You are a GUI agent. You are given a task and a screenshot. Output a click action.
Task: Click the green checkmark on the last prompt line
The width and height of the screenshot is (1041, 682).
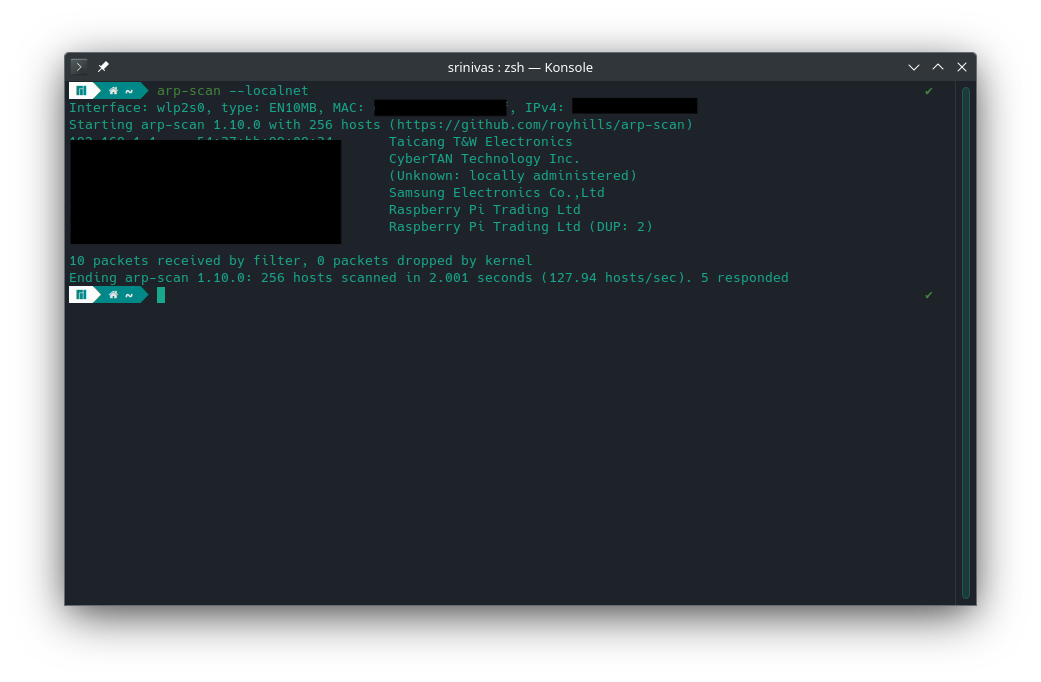928,295
